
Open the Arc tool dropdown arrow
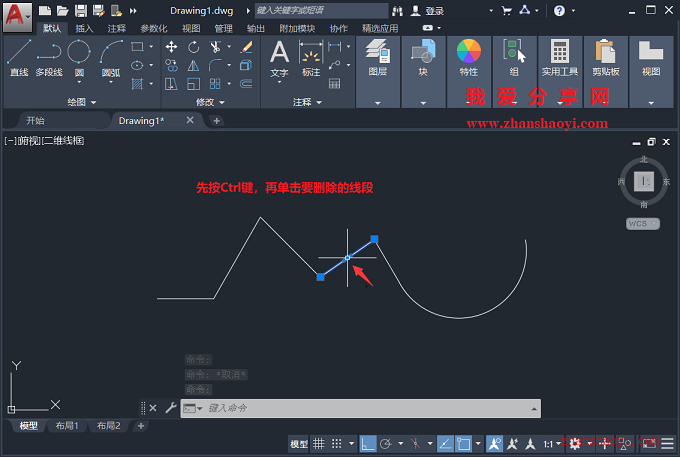[111, 82]
